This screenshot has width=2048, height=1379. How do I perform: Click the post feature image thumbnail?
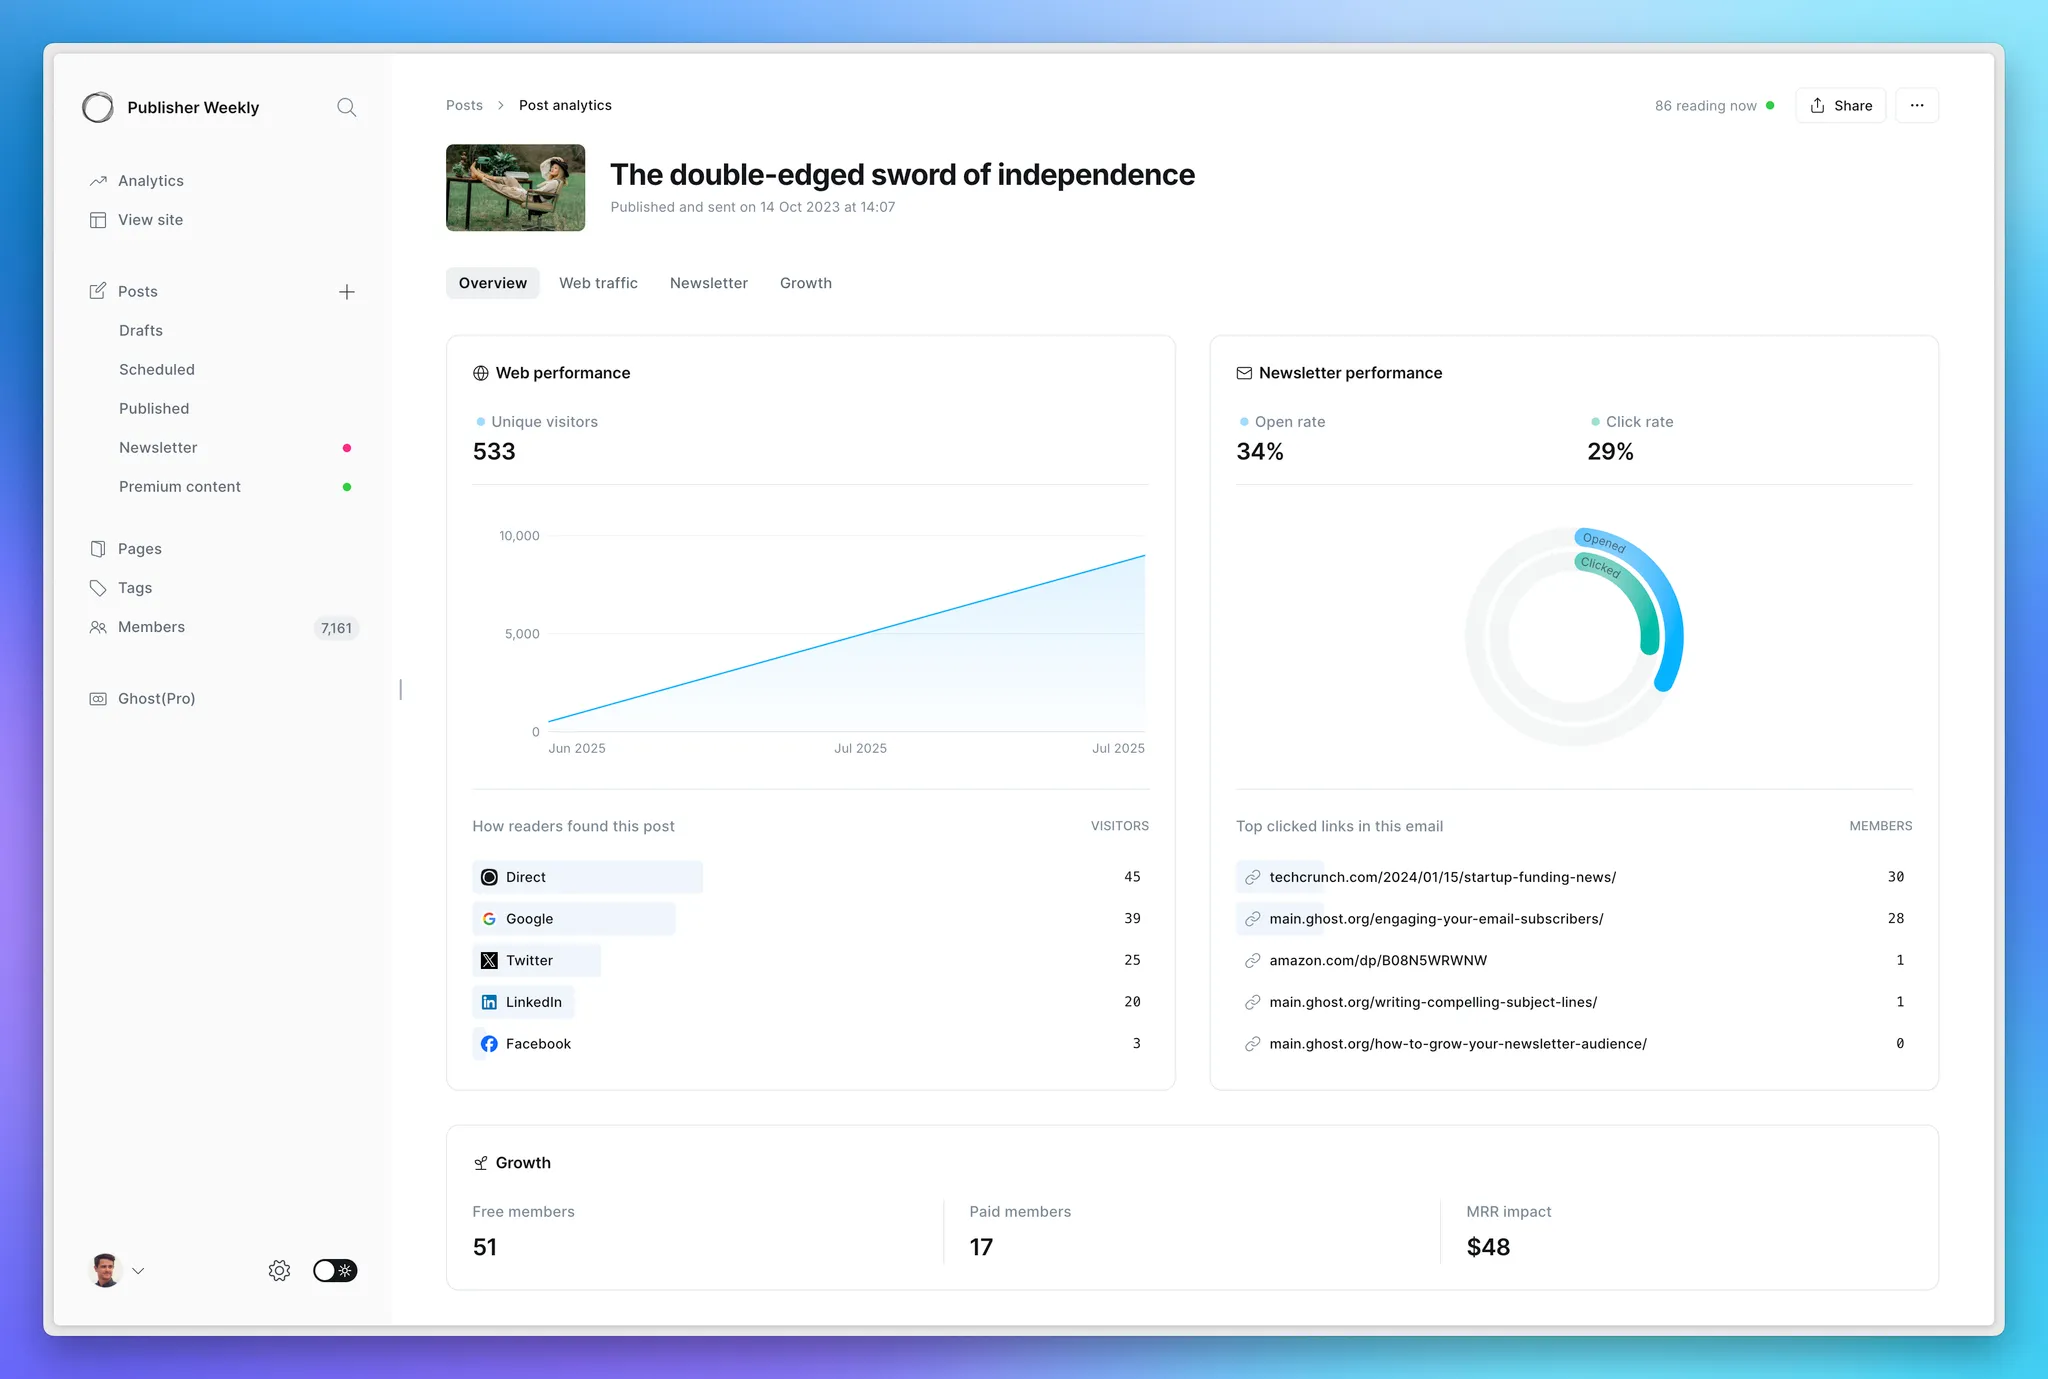point(515,188)
